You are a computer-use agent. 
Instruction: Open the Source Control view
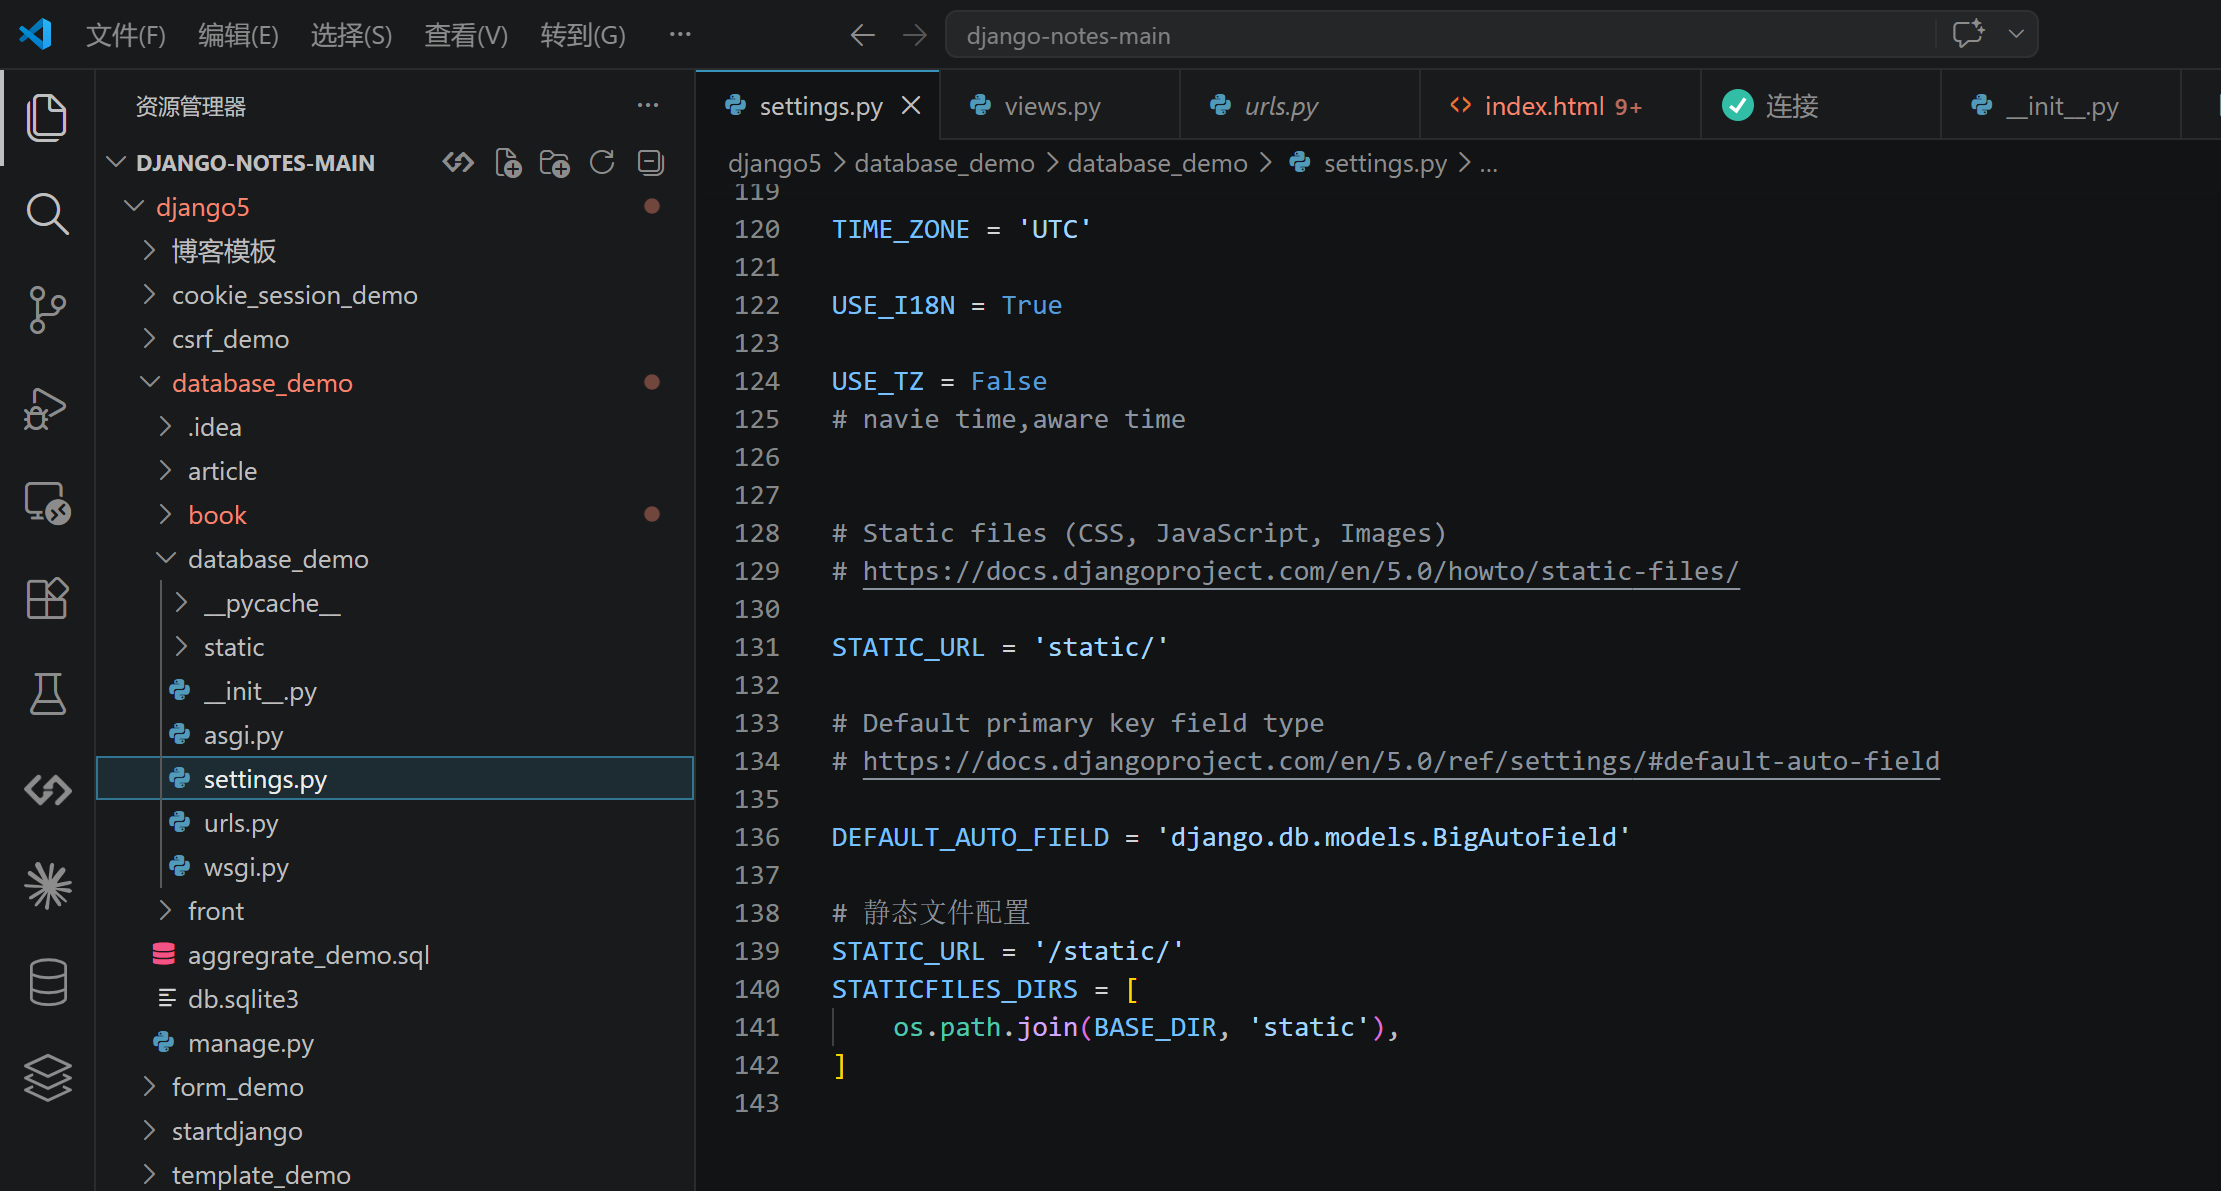point(46,309)
